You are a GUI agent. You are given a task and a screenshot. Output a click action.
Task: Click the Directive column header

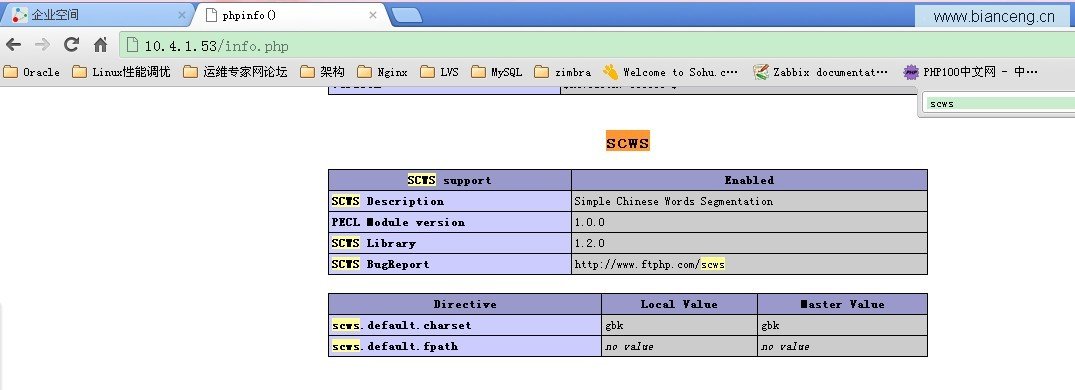(x=465, y=304)
